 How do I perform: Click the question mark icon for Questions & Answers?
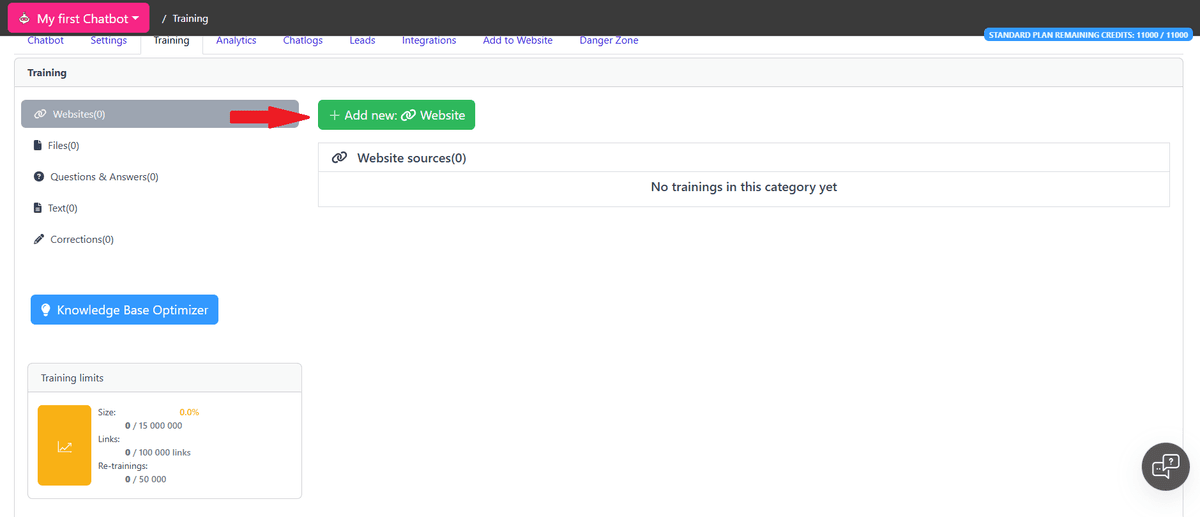pyautogui.click(x=38, y=177)
